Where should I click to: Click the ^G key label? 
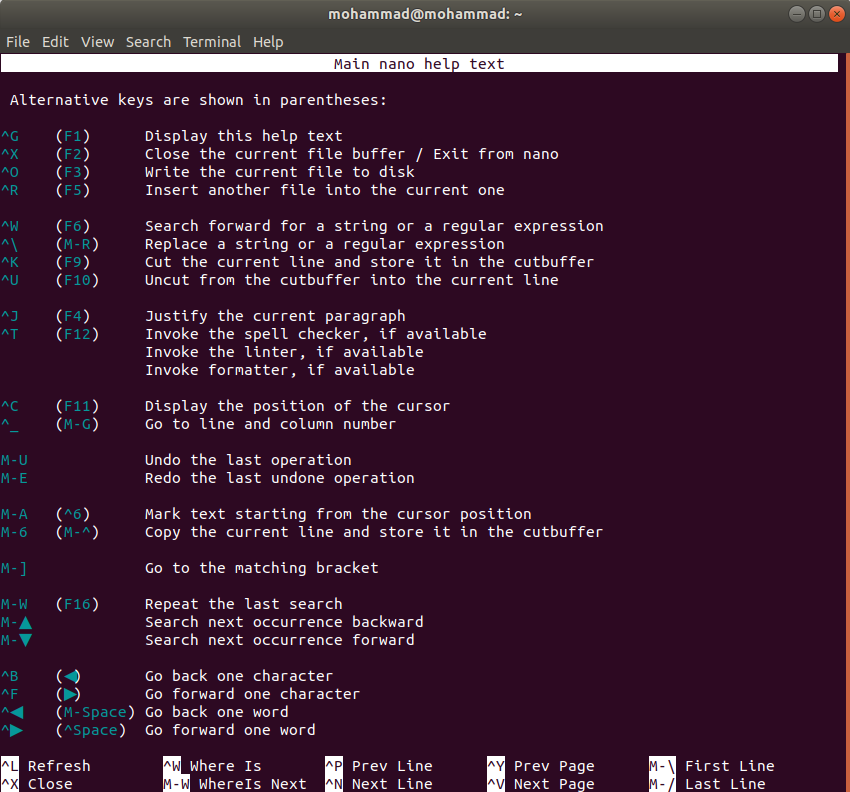(x=10, y=136)
